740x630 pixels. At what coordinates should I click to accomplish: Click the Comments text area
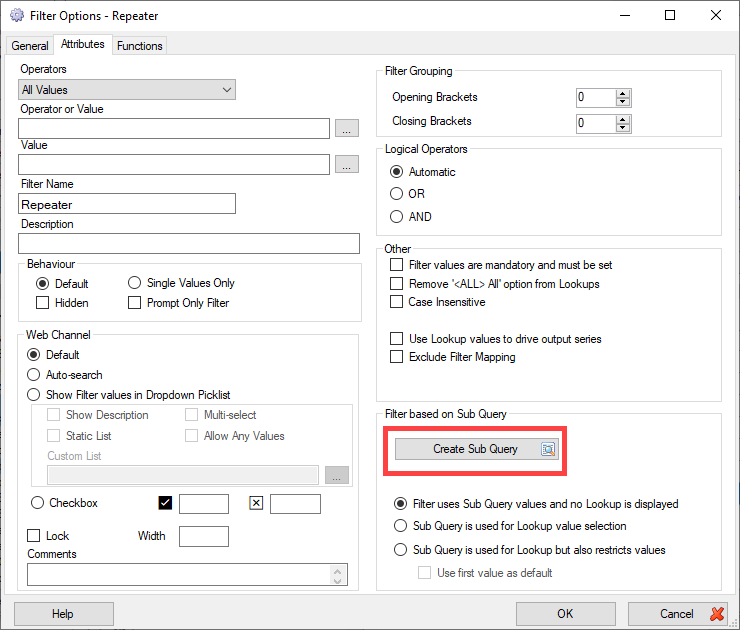tap(187, 574)
